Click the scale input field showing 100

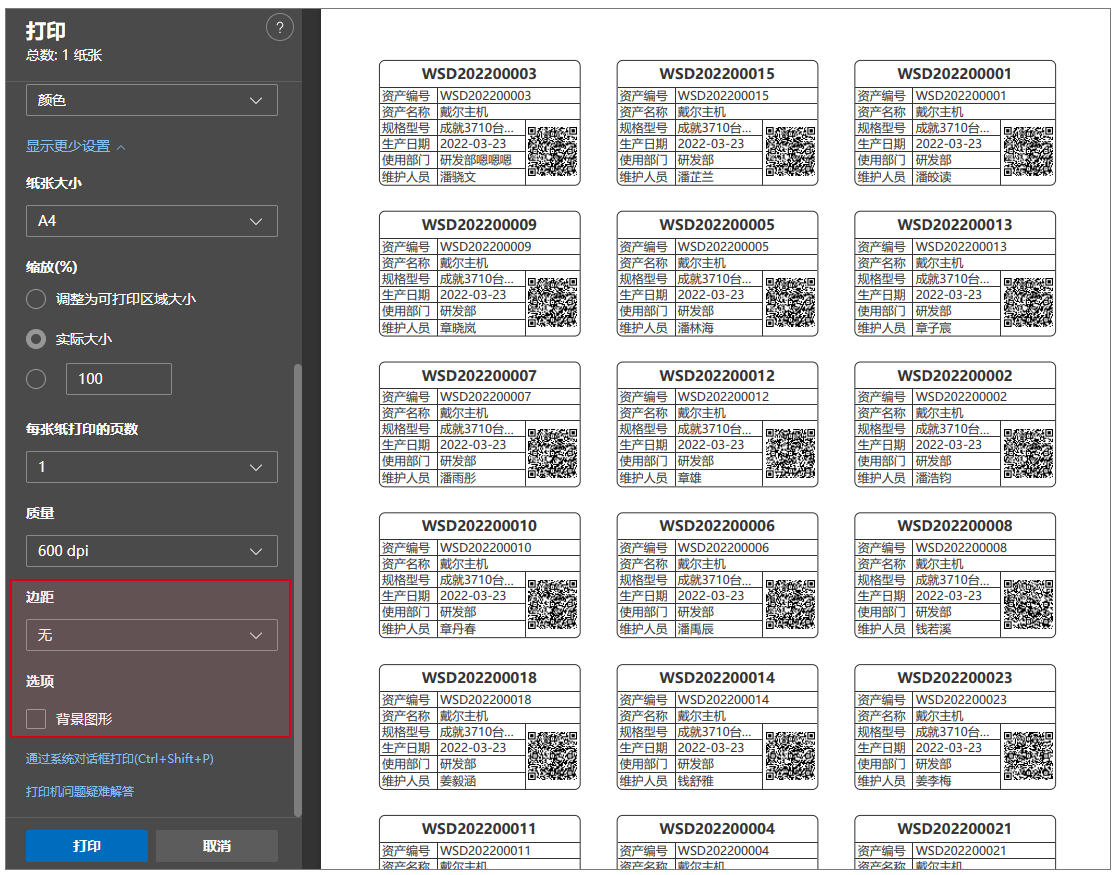118,379
